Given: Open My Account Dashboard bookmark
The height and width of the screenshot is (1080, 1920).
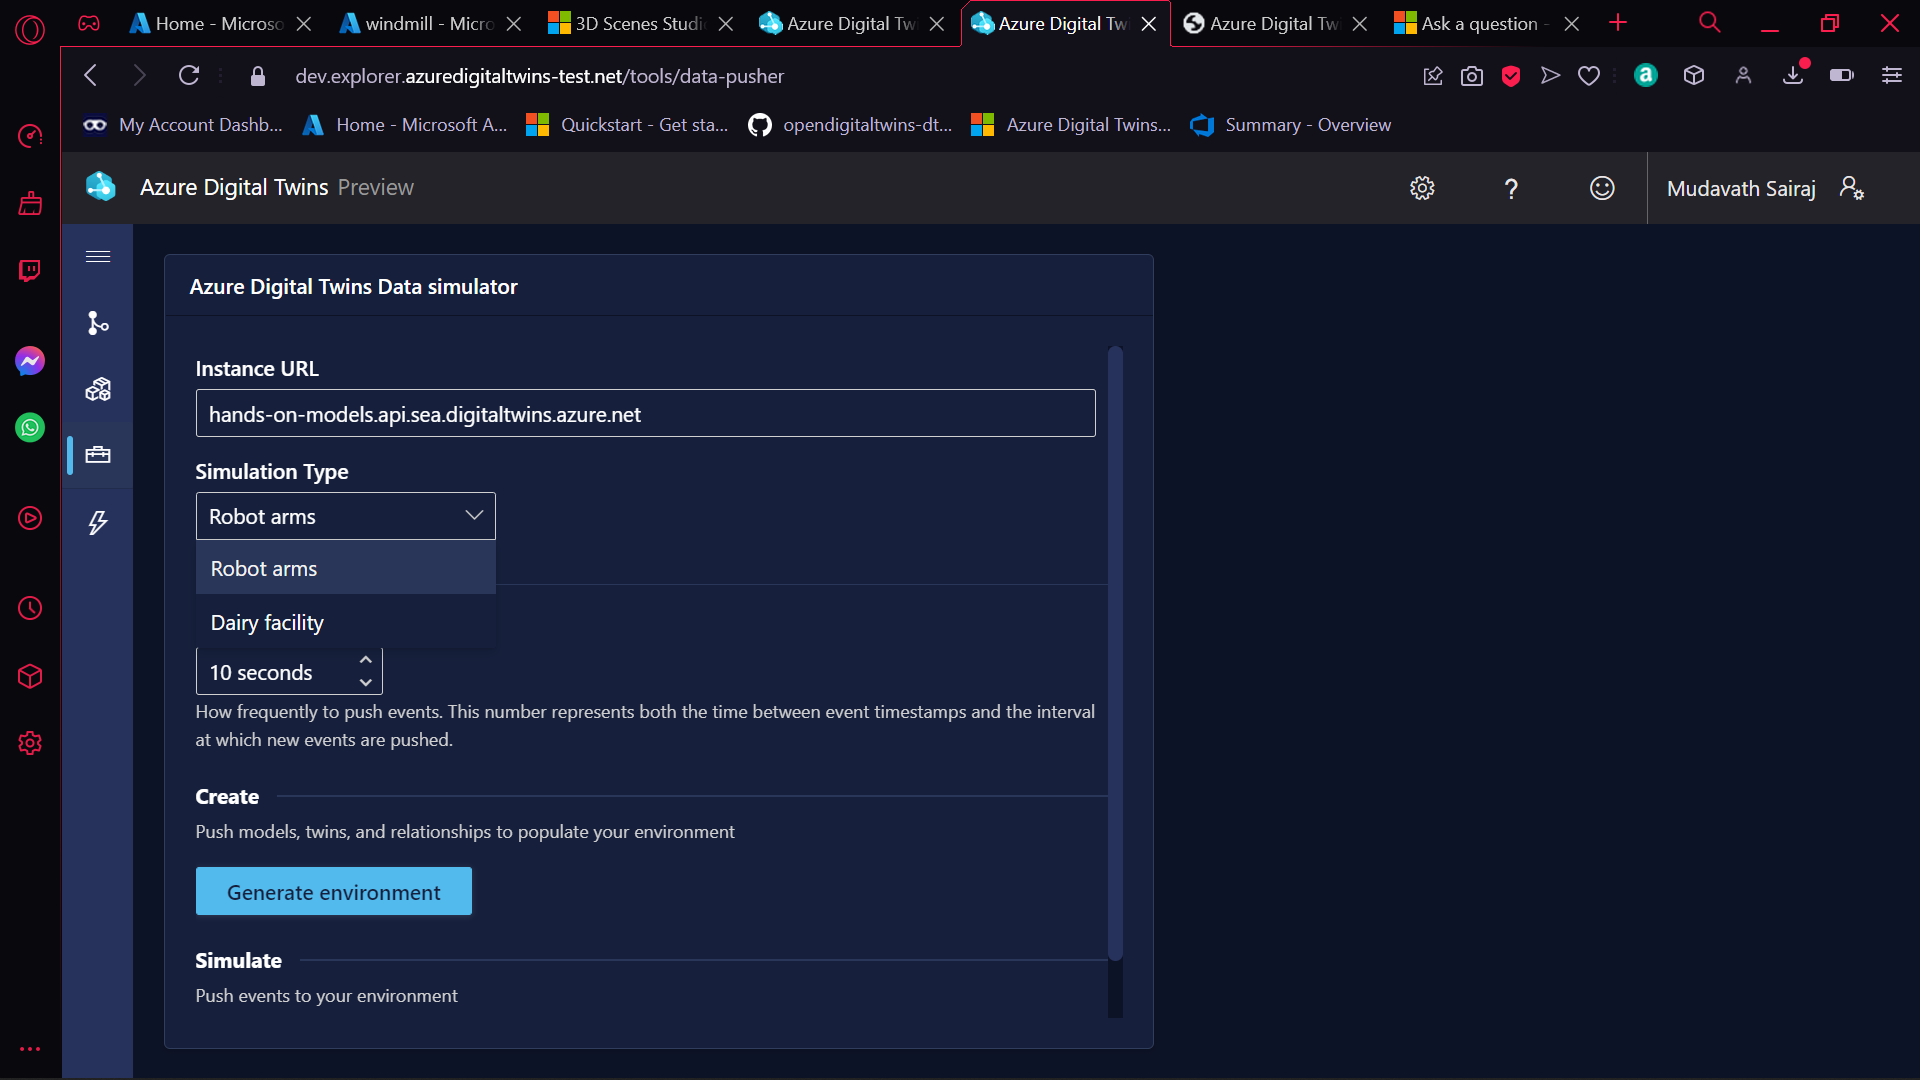Looking at the screenshot, I should (183, 125).
